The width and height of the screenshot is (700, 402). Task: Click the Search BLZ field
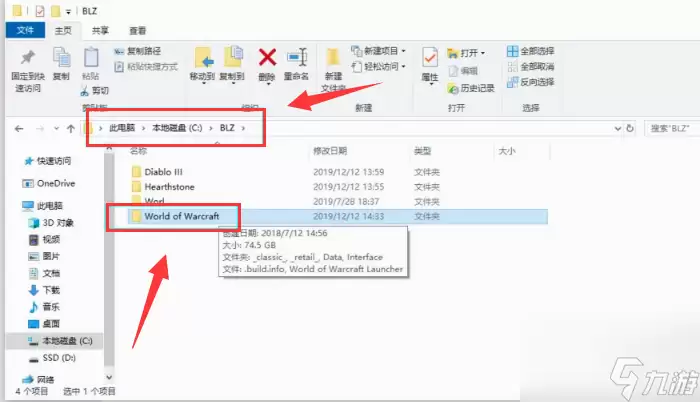pyautogui.click(x=672, y=129)
